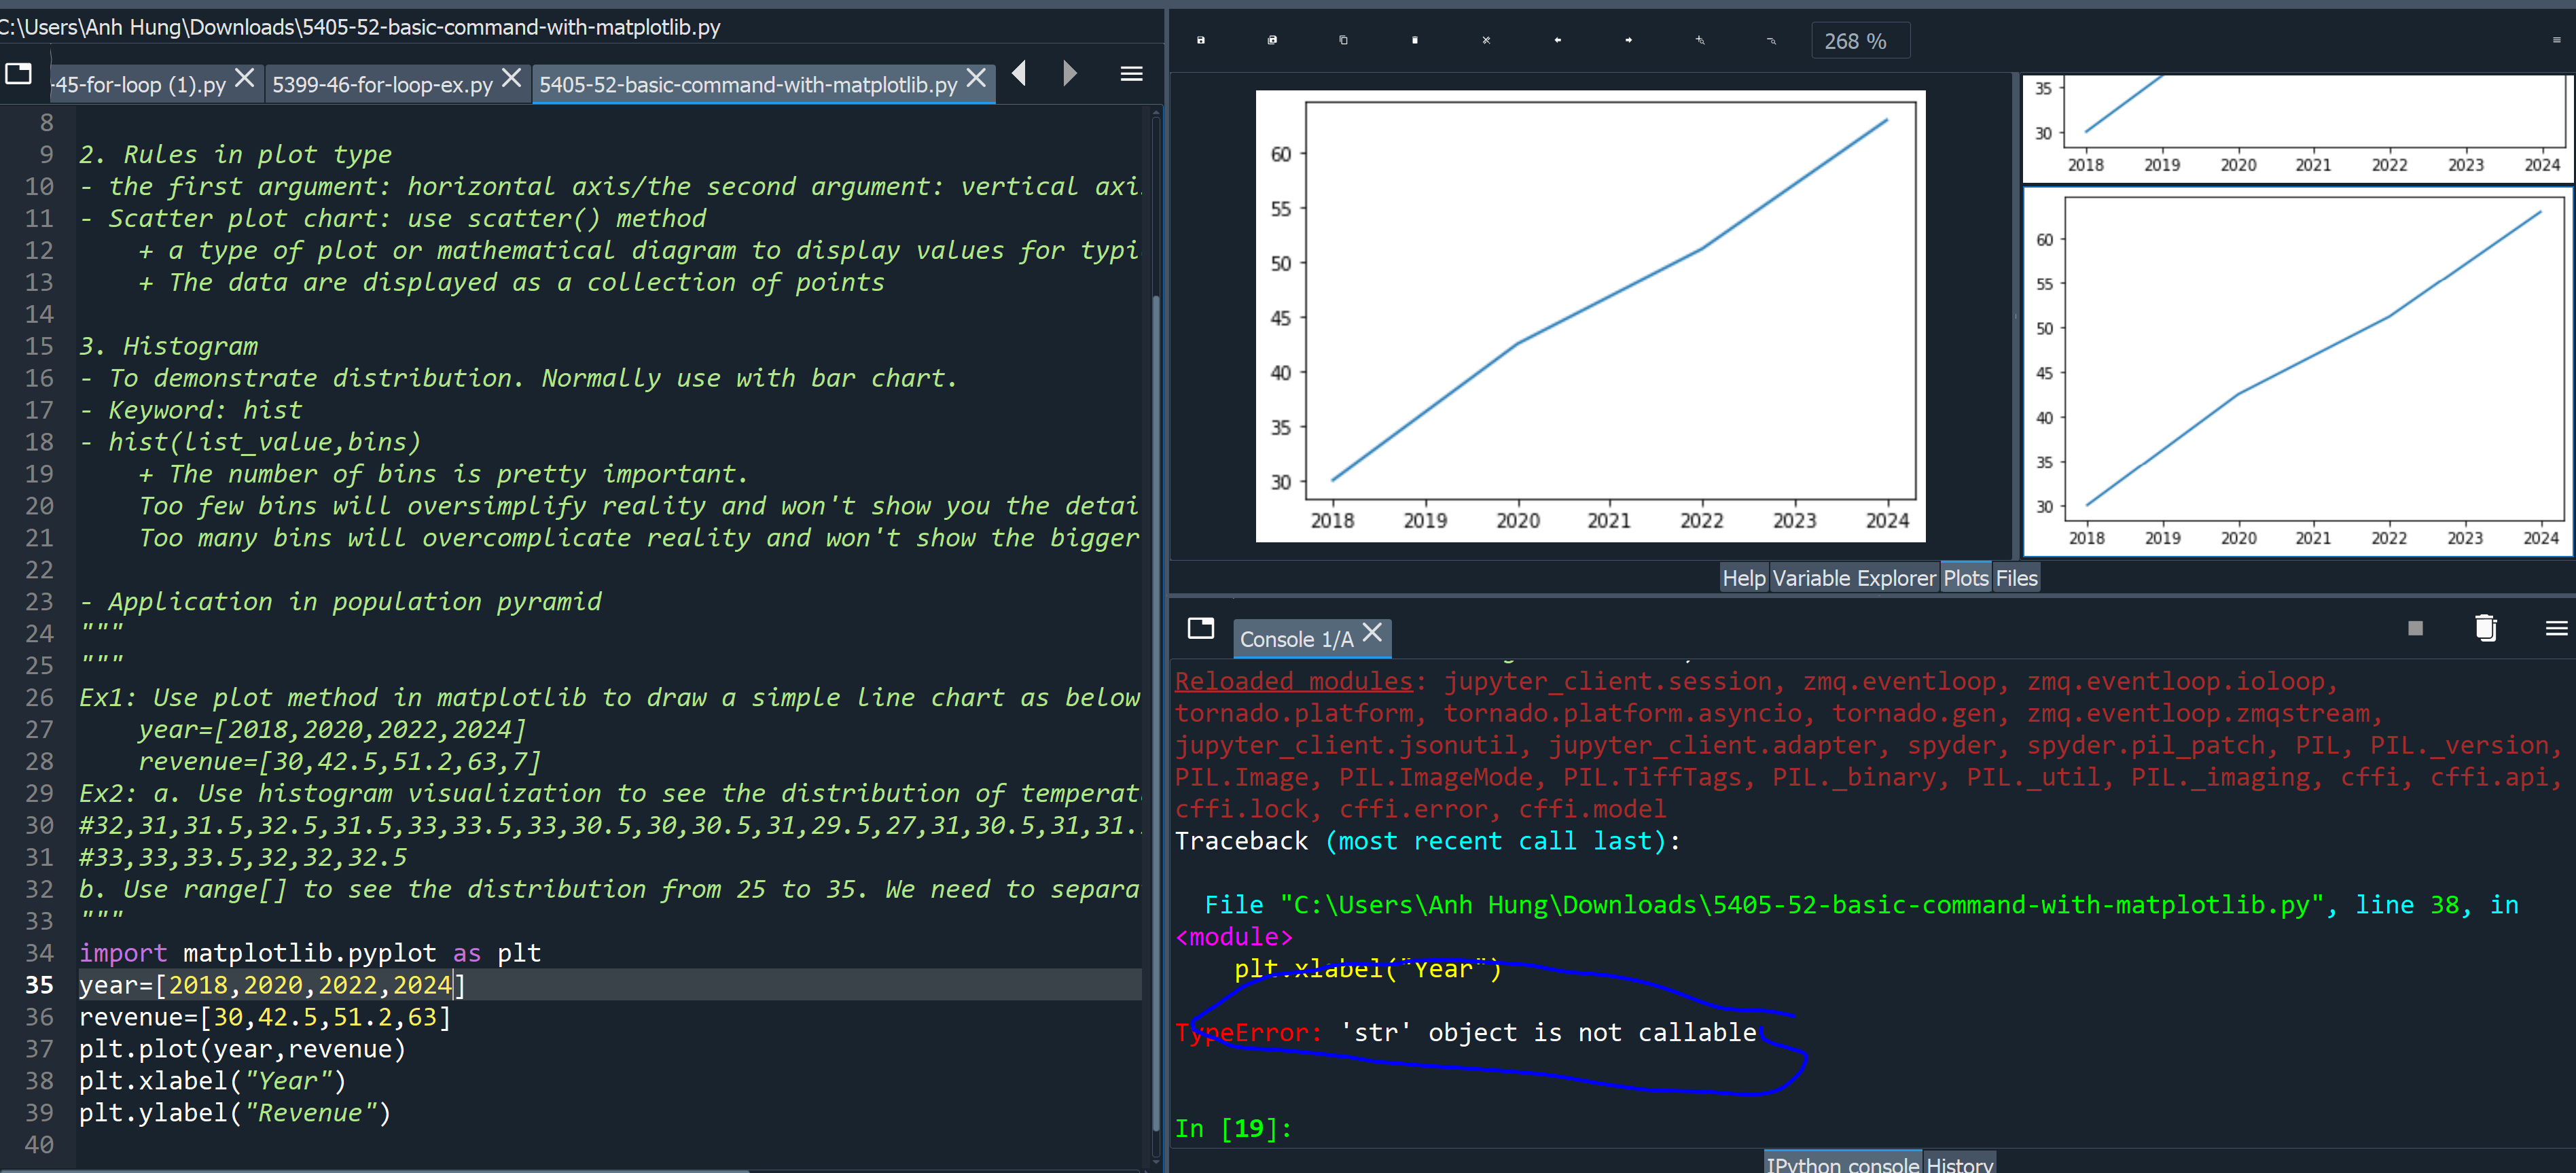Open file path link in traceback

(x=1801, y=905)
